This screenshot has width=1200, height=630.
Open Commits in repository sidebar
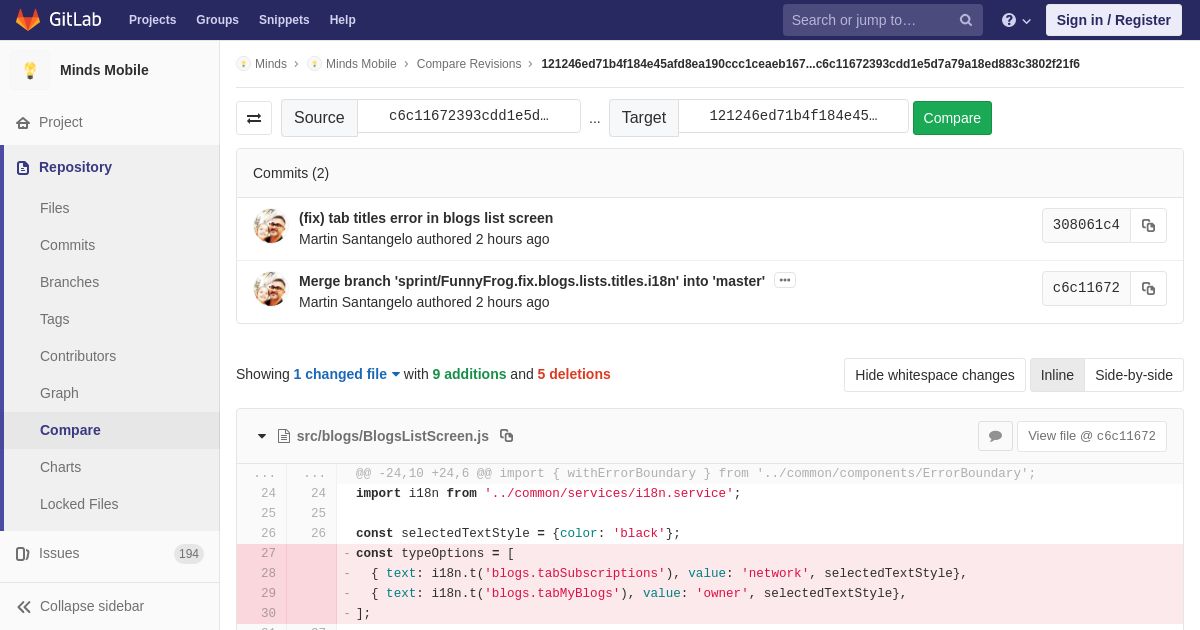pyautogui.click(x=68, y=245)
